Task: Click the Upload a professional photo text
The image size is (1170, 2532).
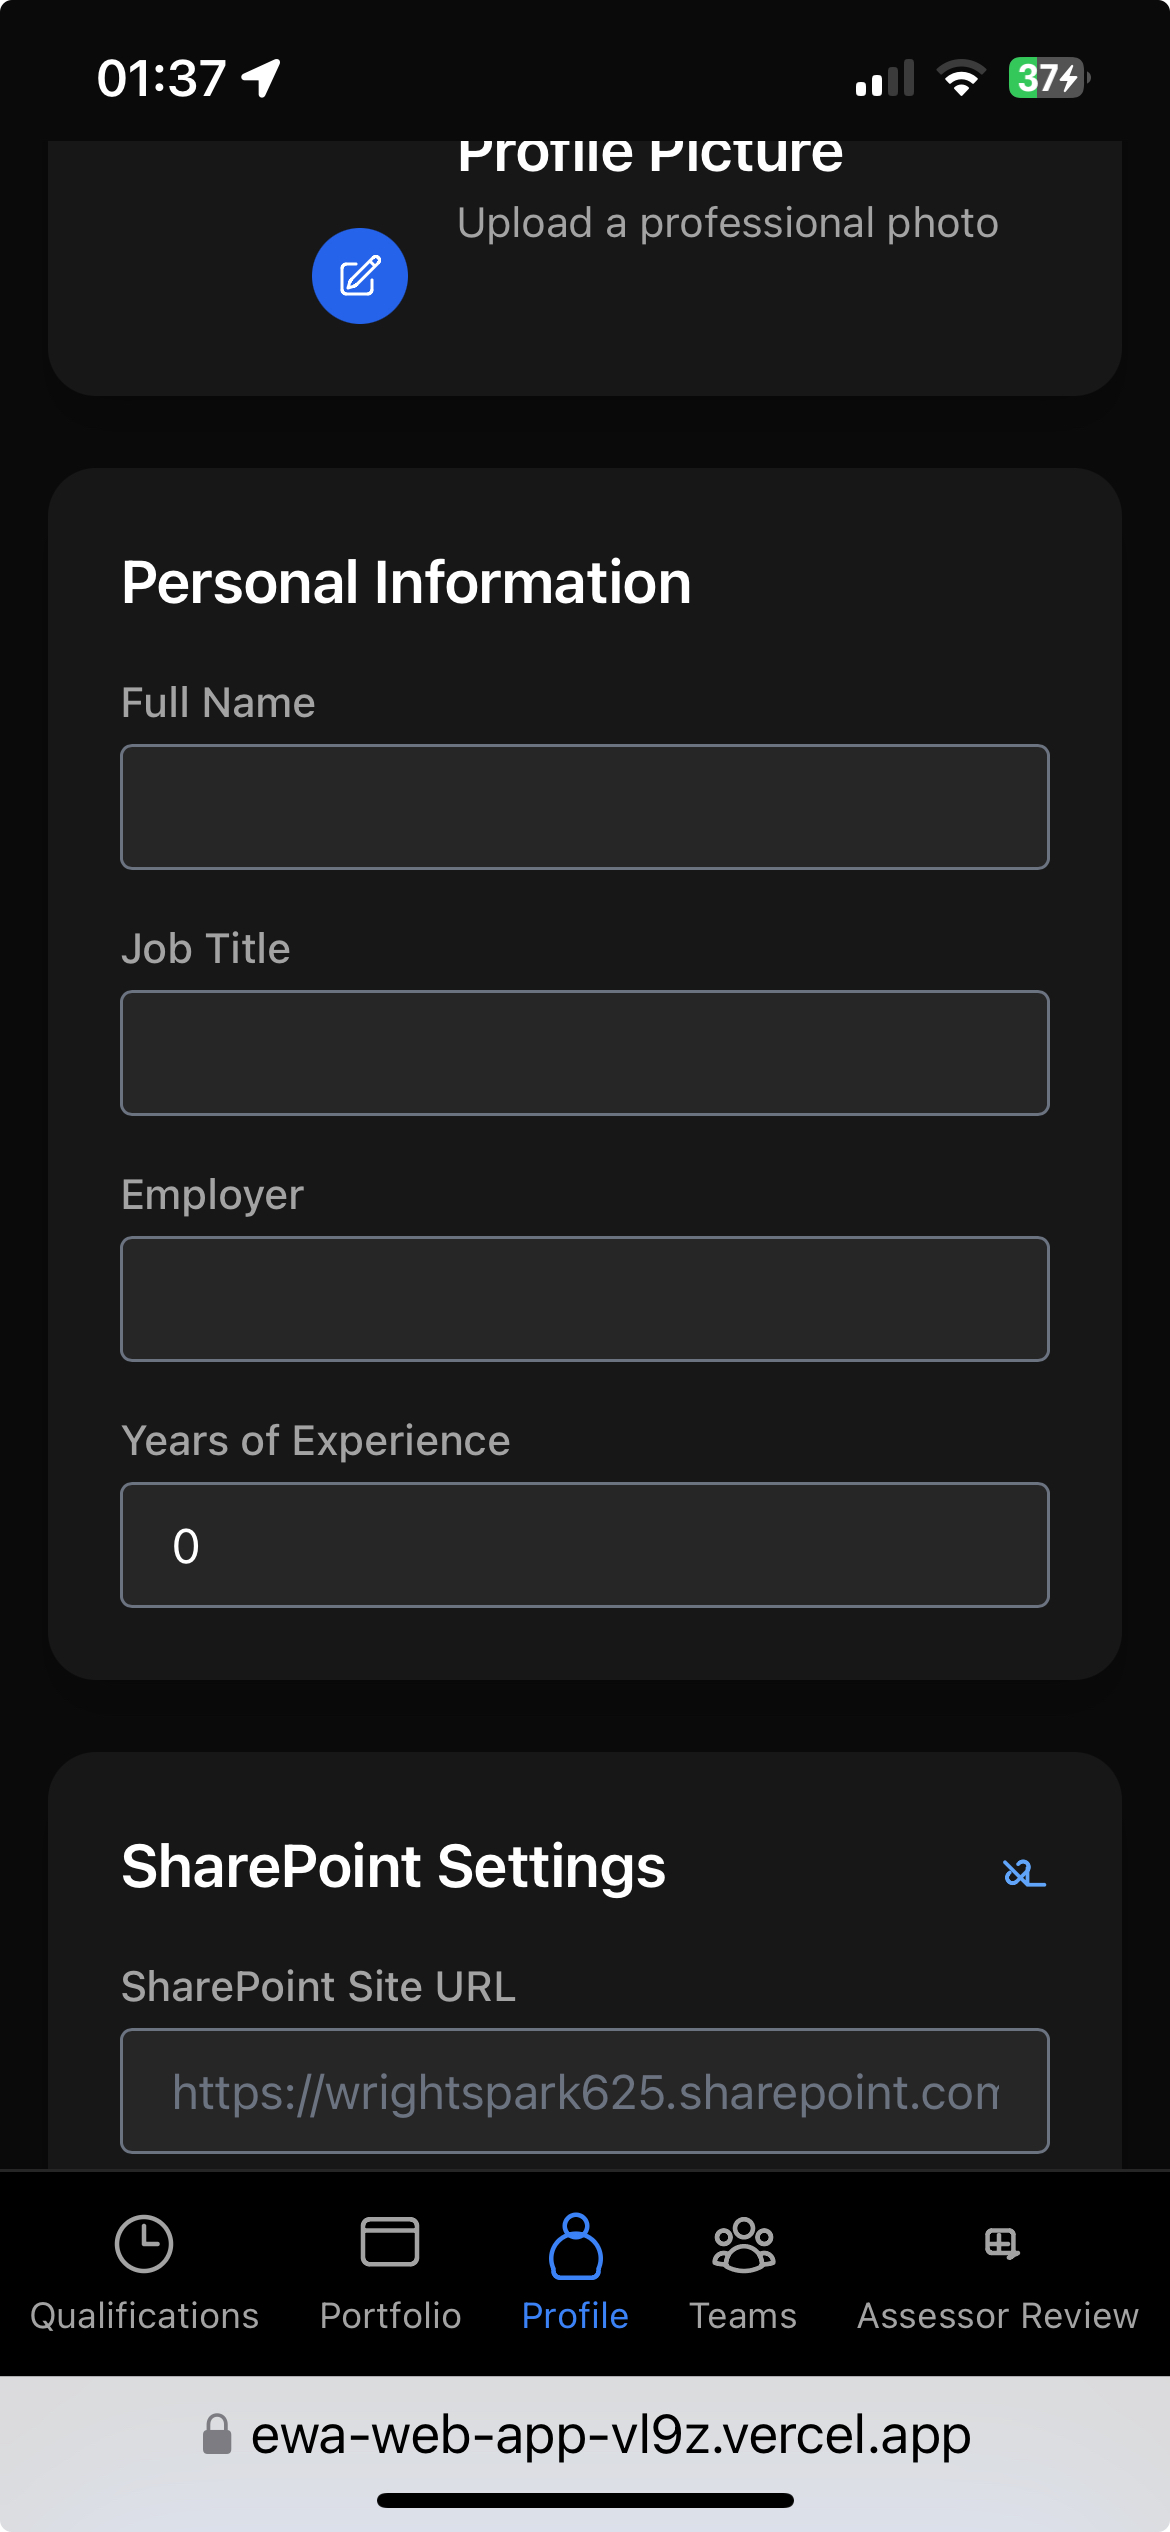Action: click(728, 222)
